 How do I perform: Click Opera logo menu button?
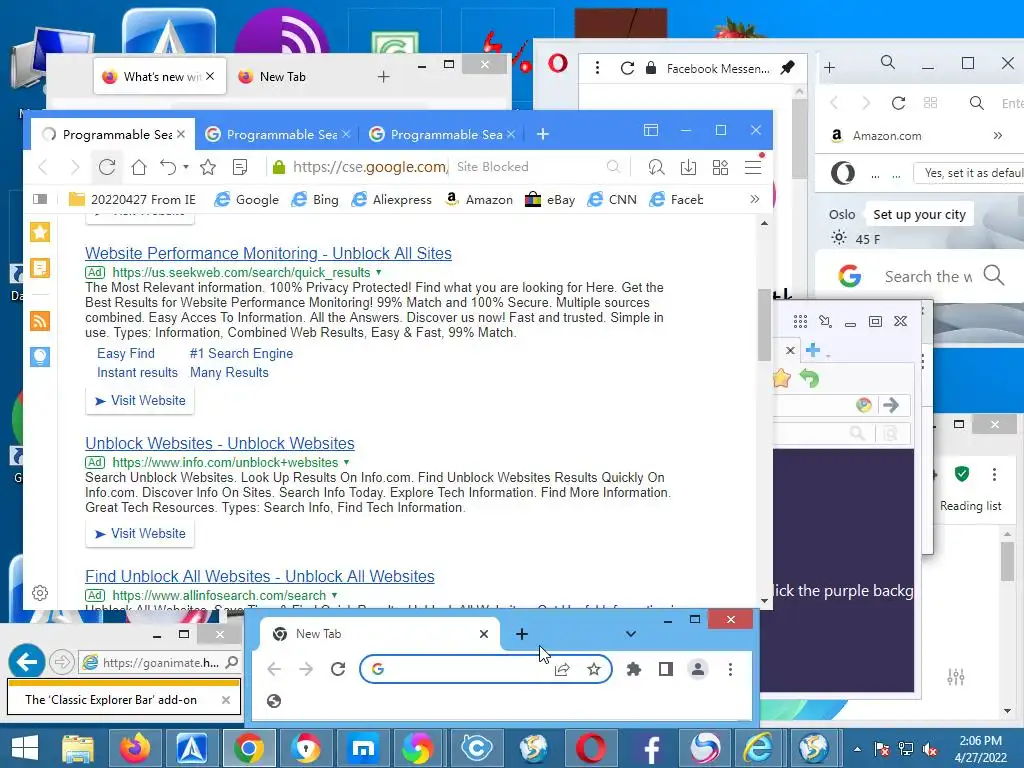tap(558, 64)
